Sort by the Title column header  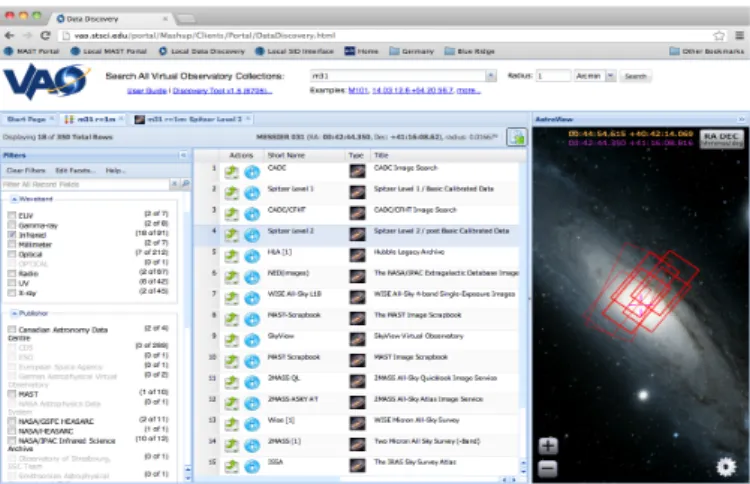447,155
